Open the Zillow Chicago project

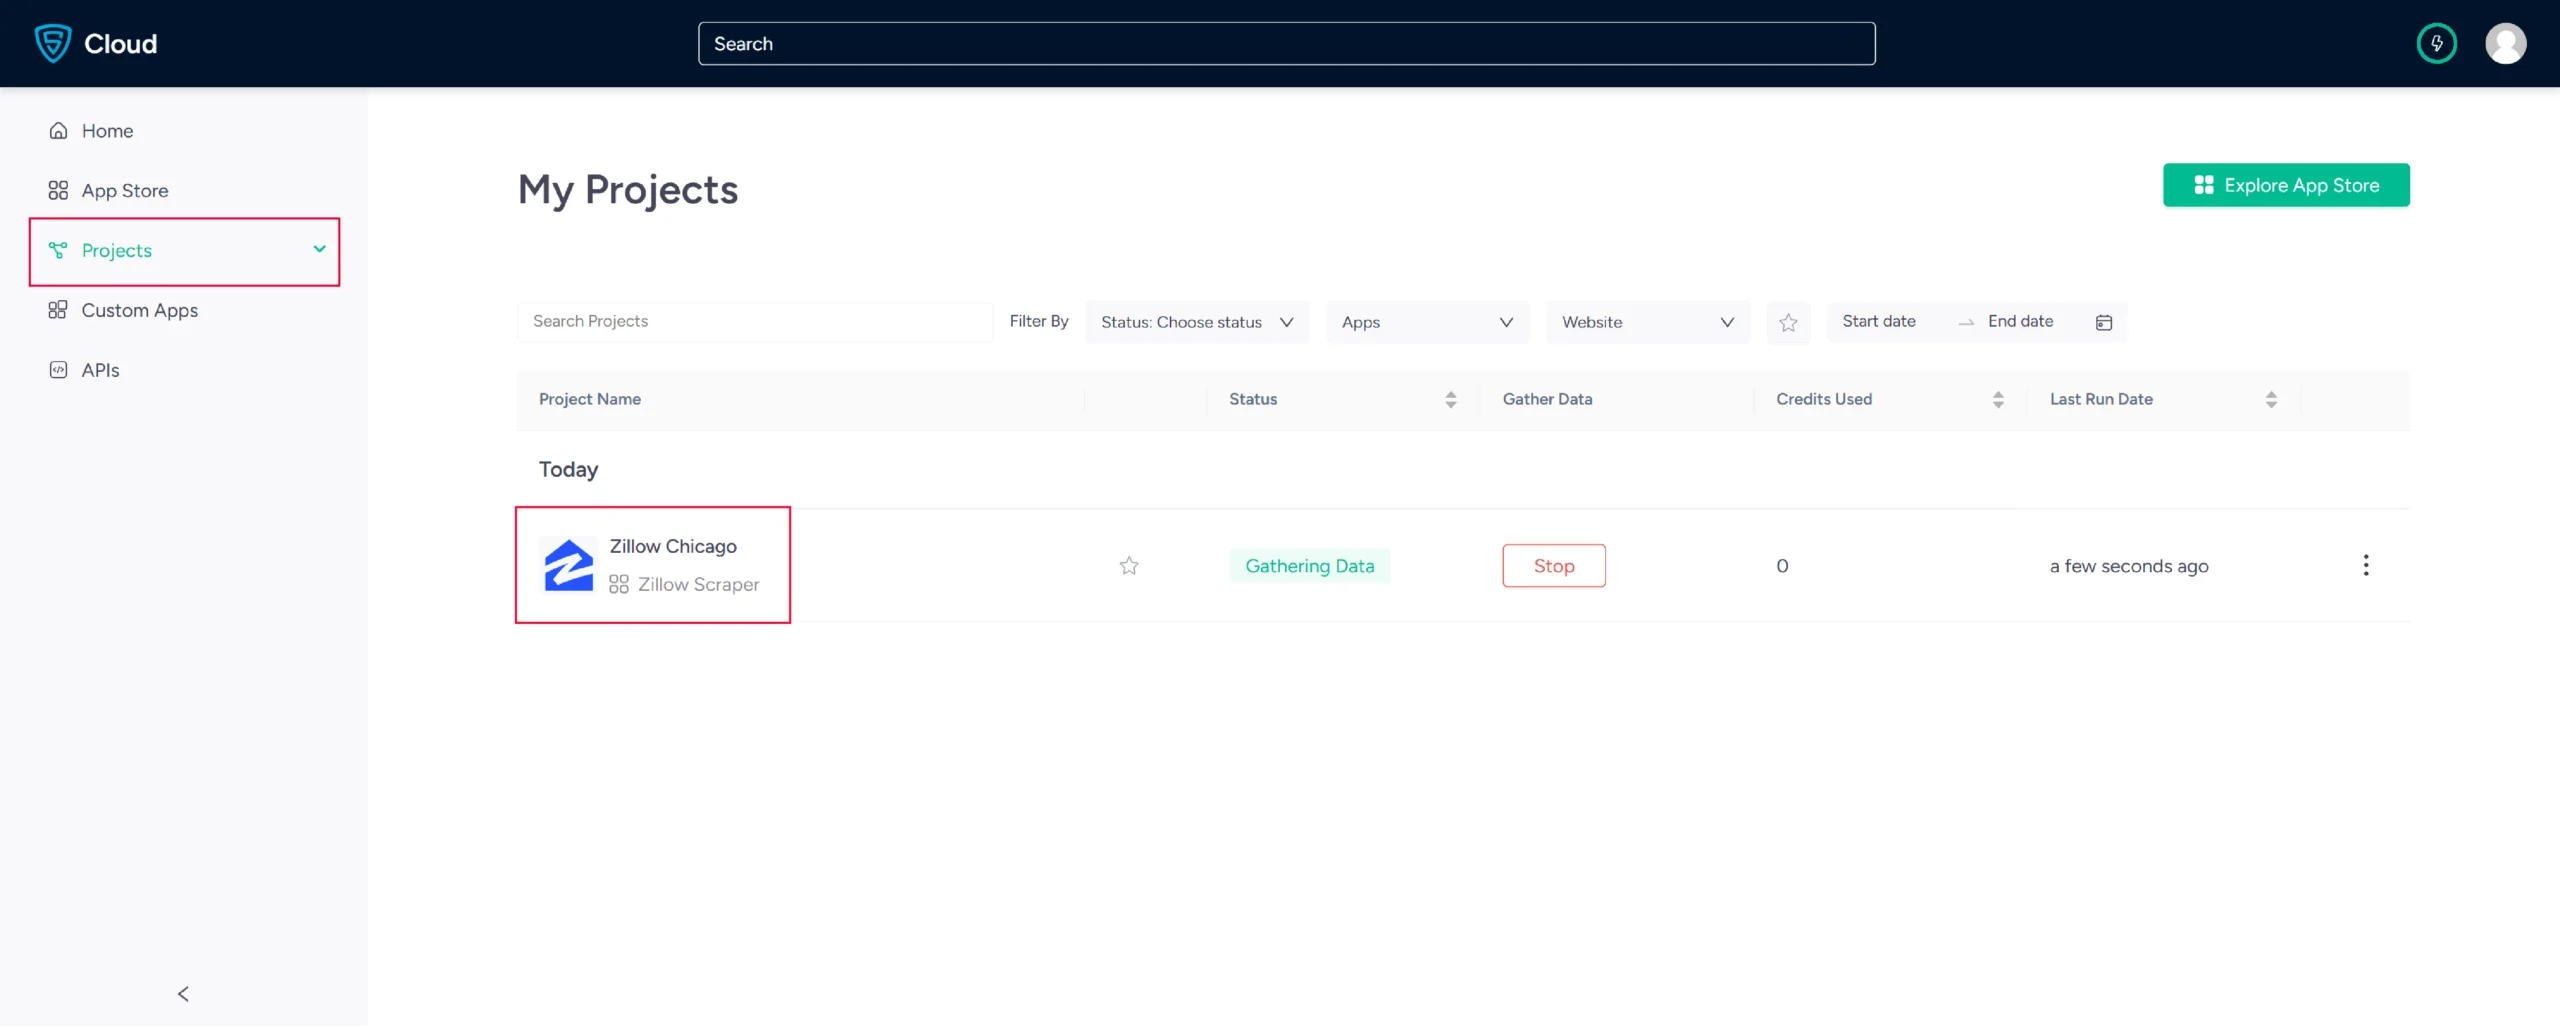pyautogui.click(x=673, y=547)
